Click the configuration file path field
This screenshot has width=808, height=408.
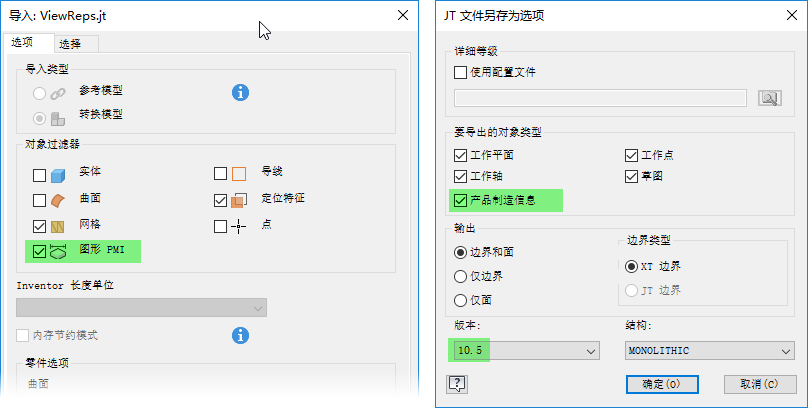coord(600,98)
